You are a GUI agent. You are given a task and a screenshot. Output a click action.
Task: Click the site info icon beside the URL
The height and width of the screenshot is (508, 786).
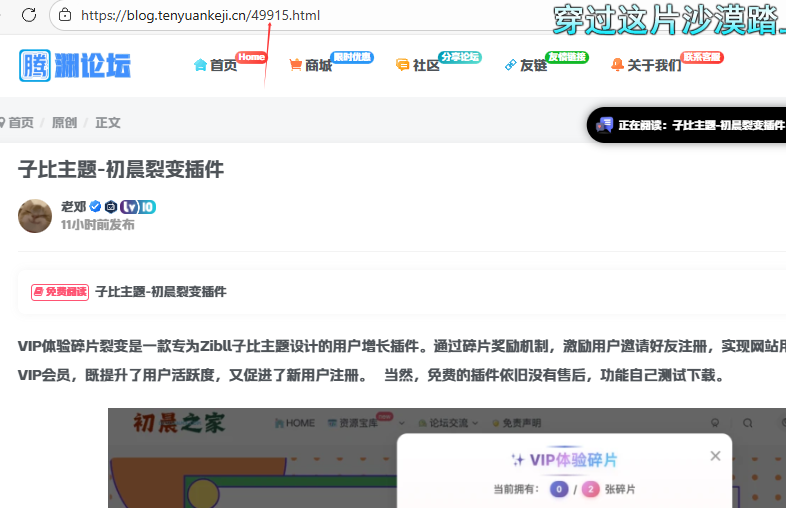click(x=65, y=15)
